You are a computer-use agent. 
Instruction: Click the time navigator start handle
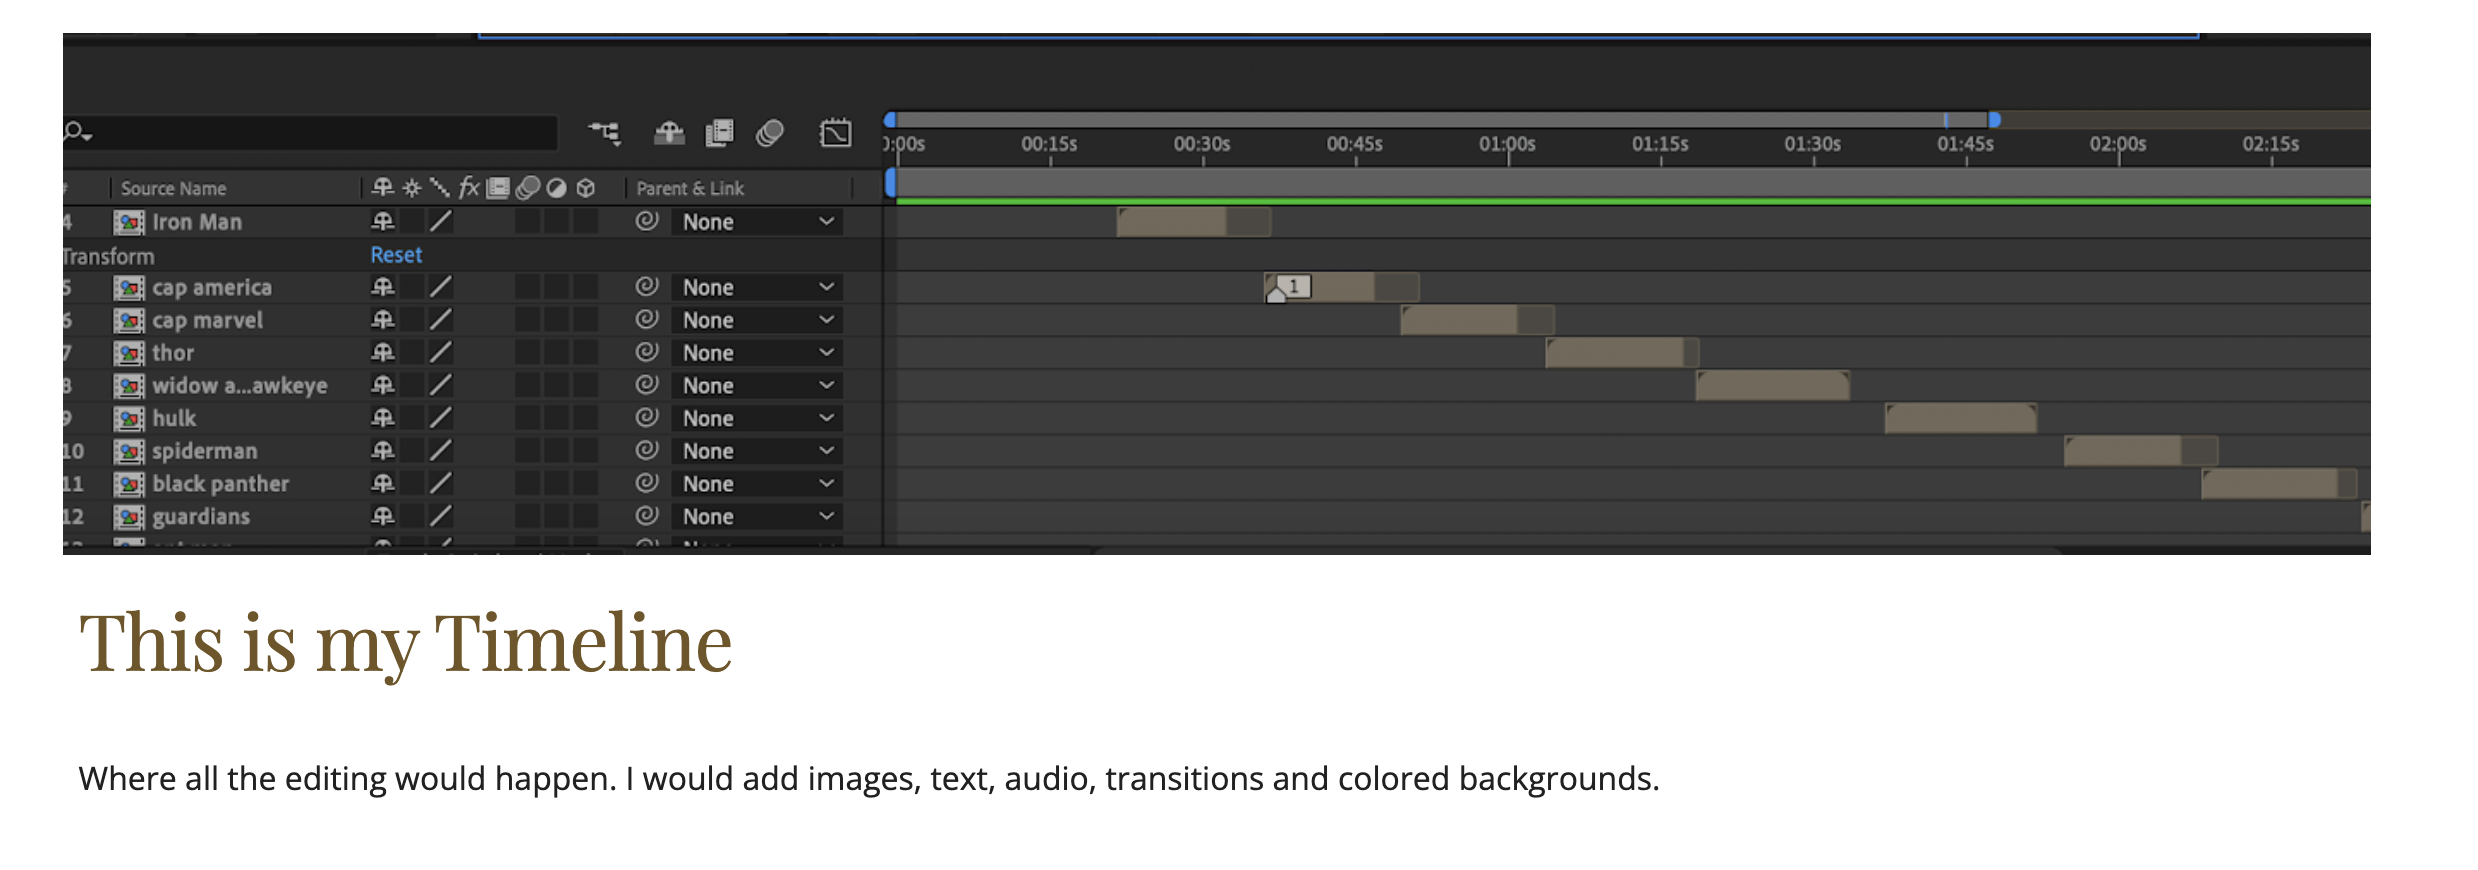pos(889,120)
